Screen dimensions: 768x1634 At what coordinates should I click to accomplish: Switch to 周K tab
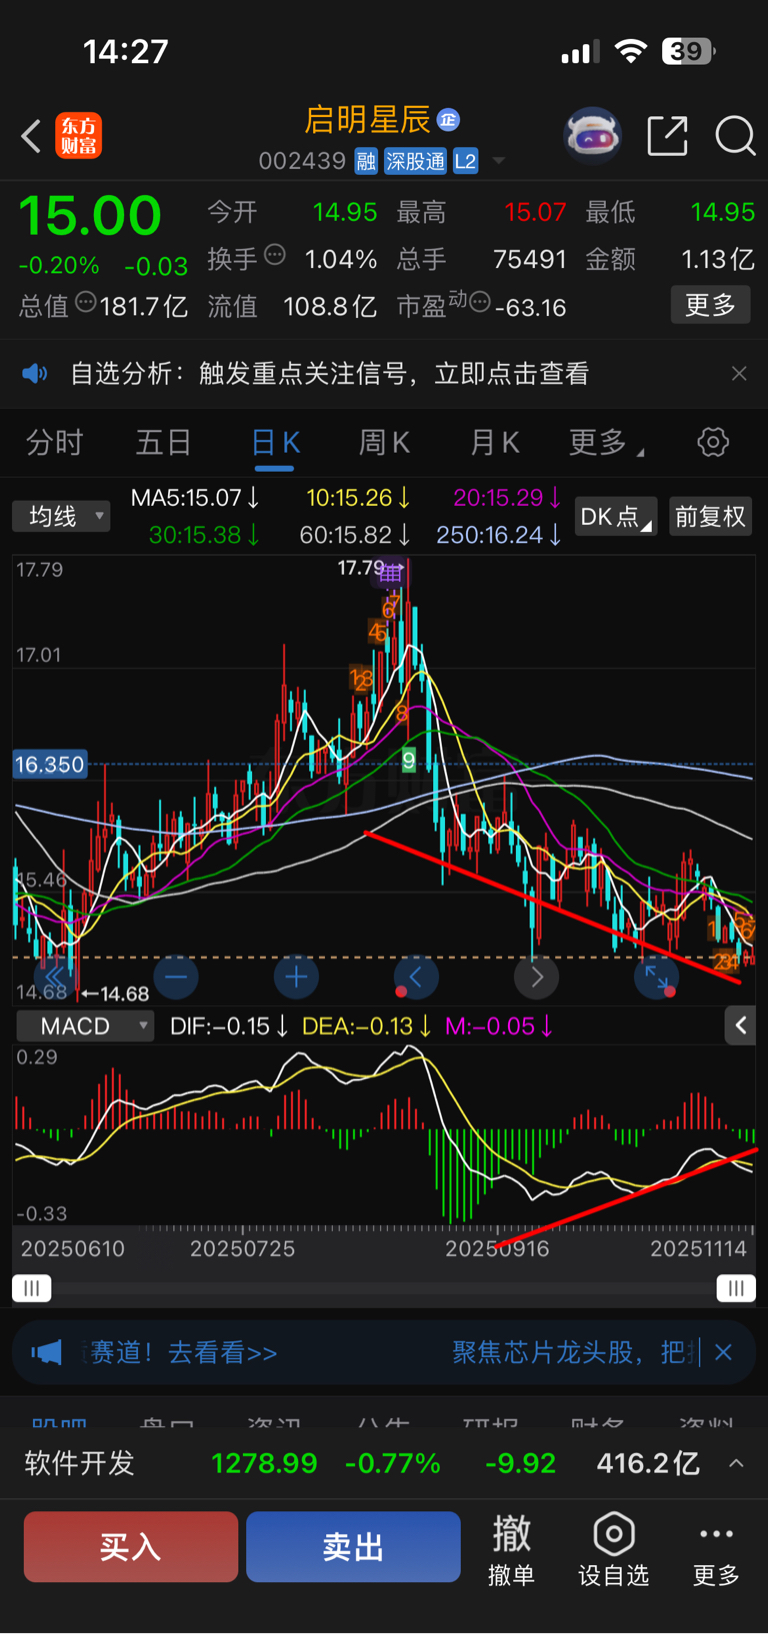384,442
